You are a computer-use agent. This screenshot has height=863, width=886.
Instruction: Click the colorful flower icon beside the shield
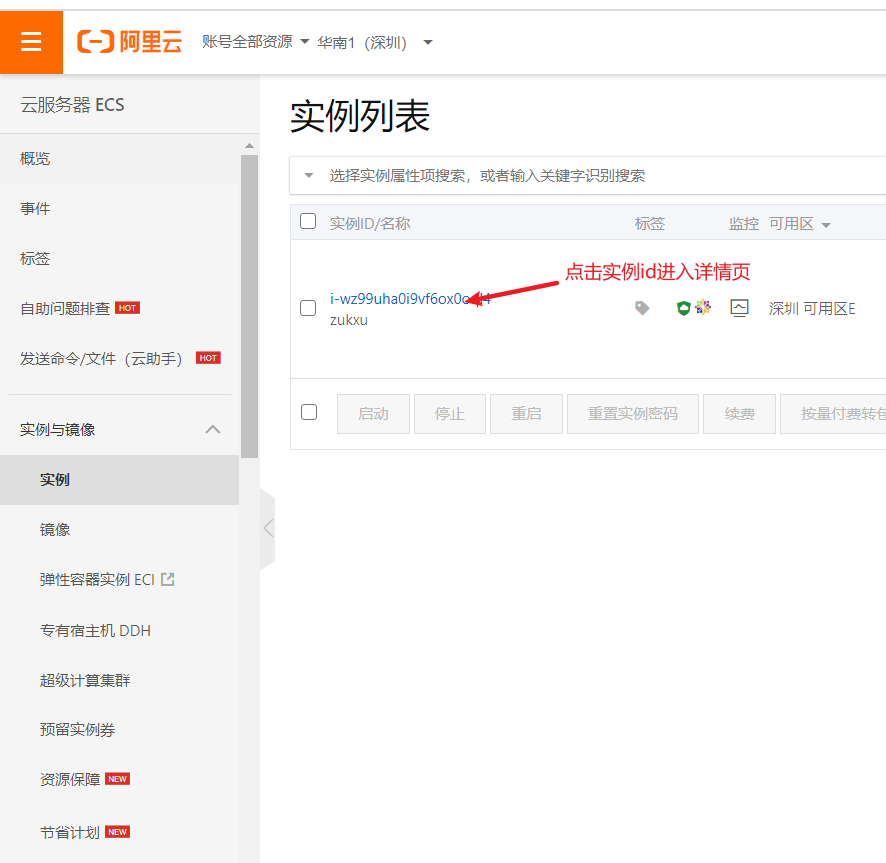[703, 307]
